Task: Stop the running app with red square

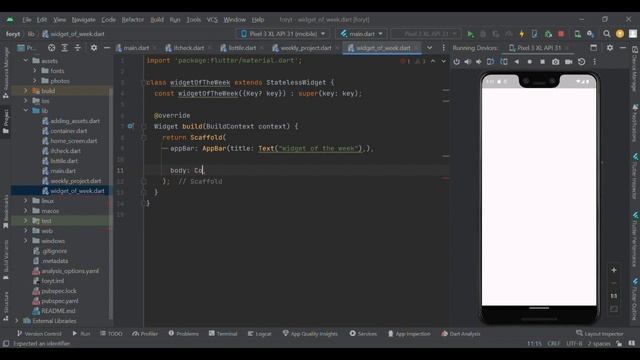Action: tap(561, 34)
